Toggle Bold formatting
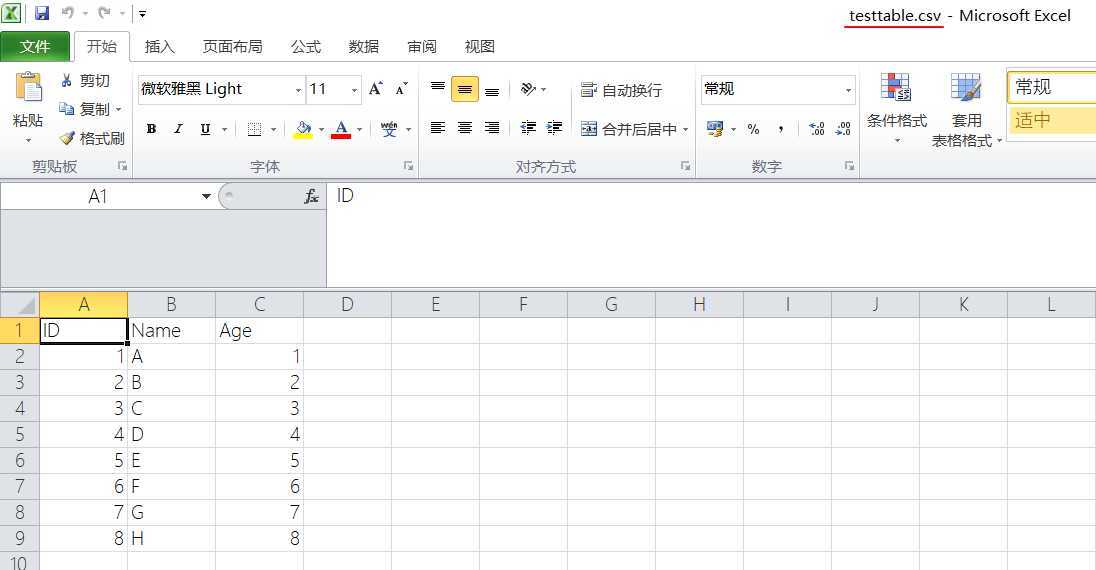 [x=151, y=129]
